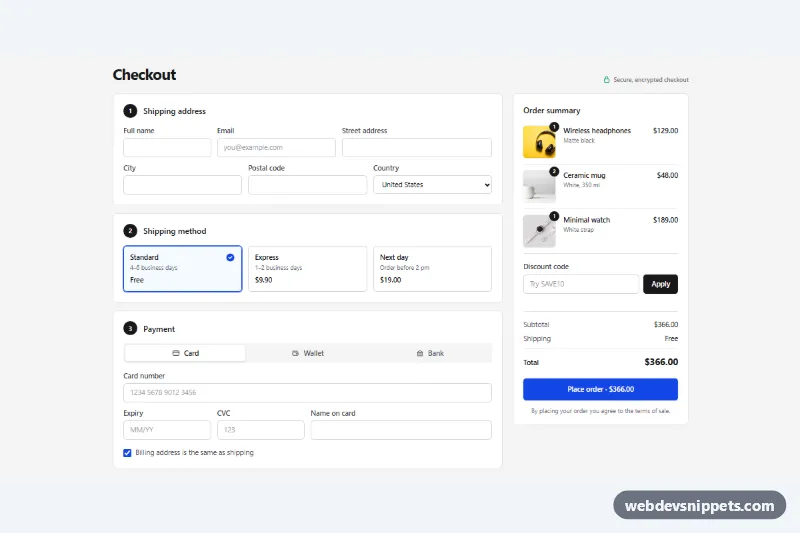The width and height of the screenshot is (800, 533).
Task: Click the quantity badge on ceramic mug thumbnail
Action: coord(554,171)
